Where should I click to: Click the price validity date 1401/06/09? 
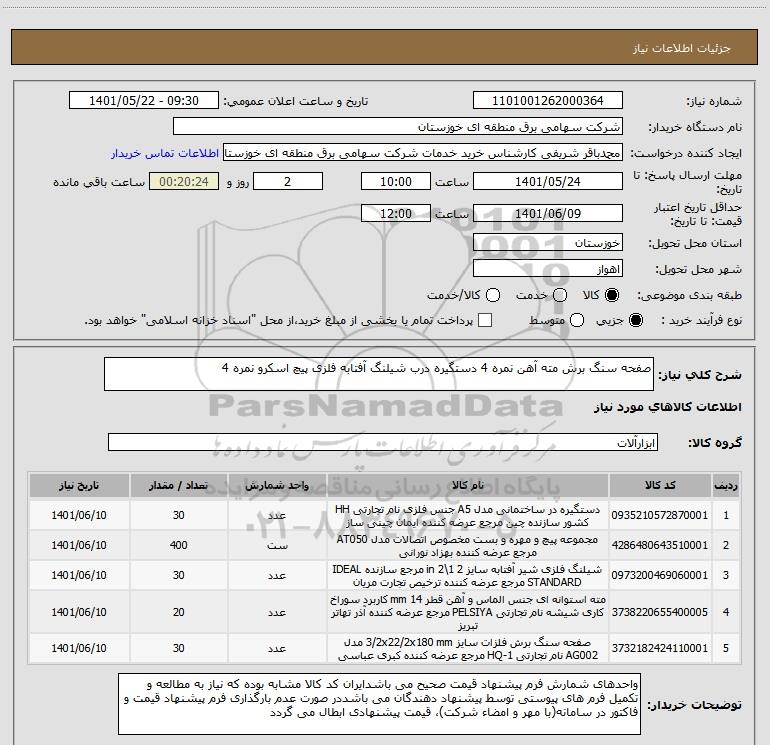548,213
